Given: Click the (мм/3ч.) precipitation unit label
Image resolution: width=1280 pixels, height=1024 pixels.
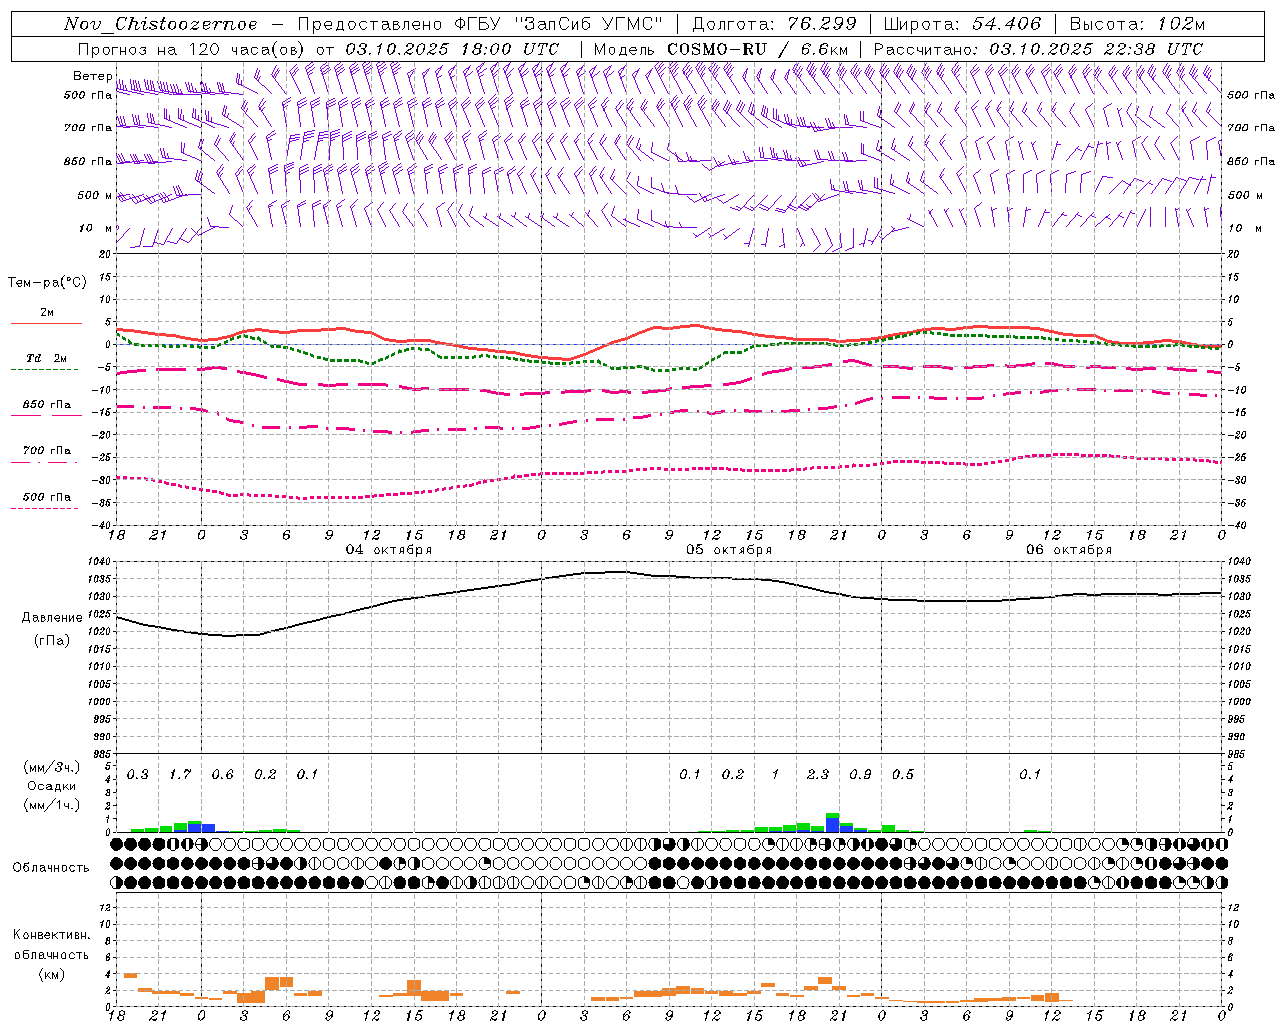Looking at the screenshot, I should 52,768.
